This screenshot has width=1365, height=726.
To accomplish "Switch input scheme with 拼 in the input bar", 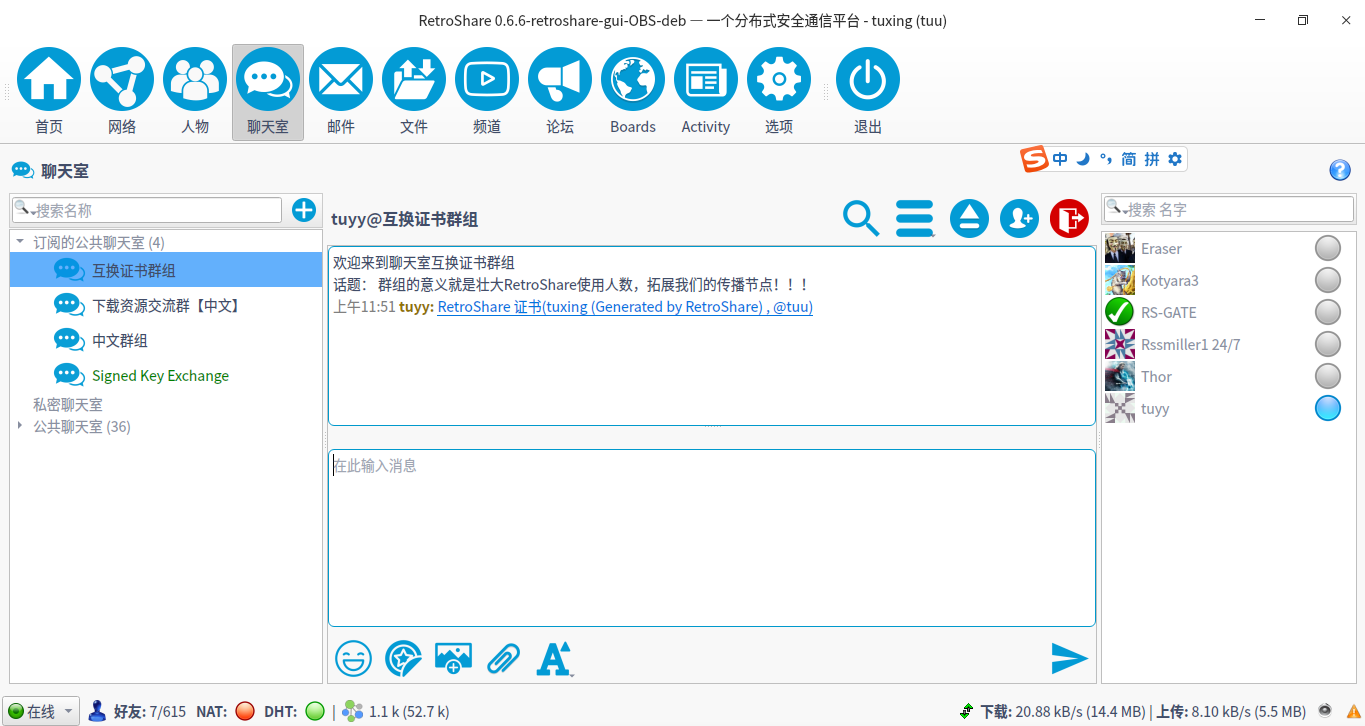I will (x=1152, y=159).
